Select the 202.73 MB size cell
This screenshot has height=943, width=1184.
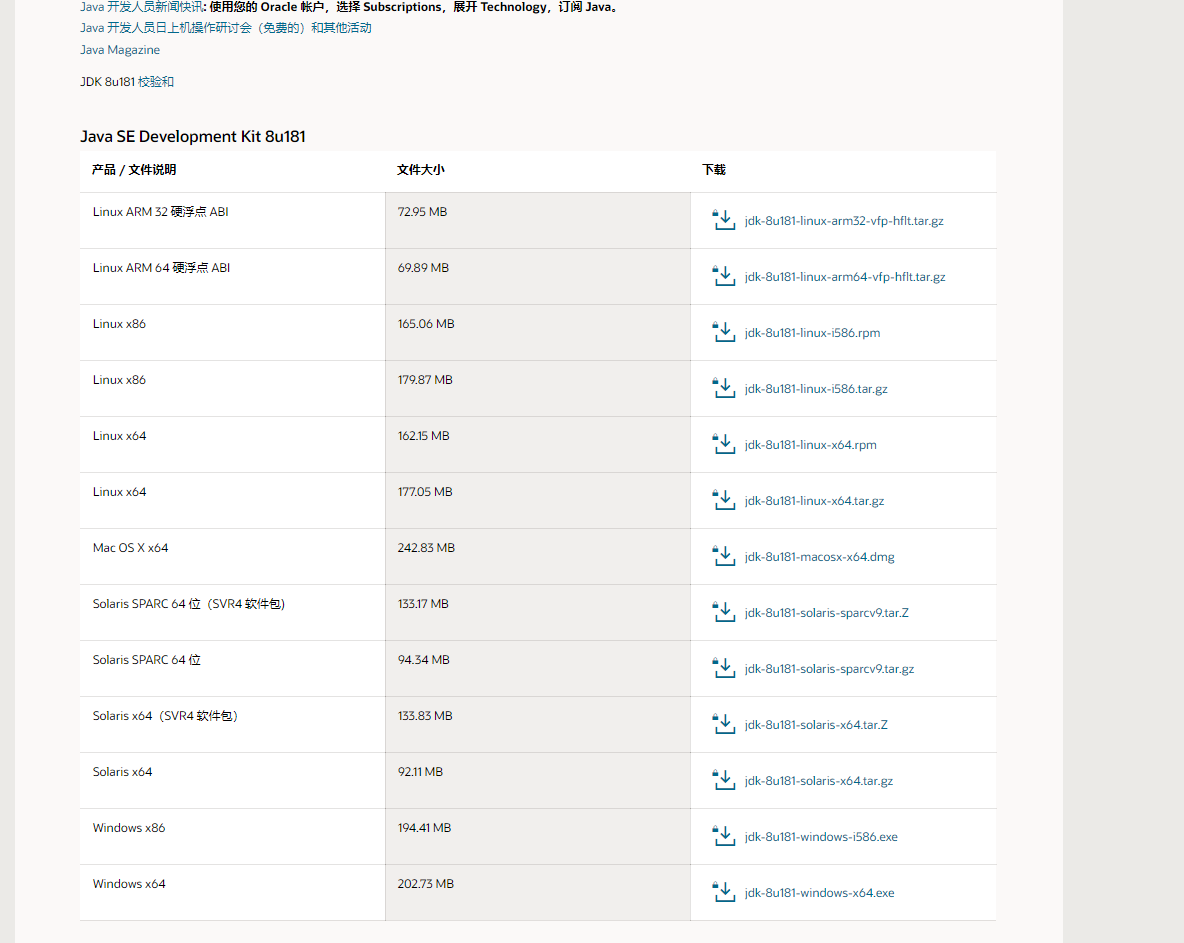(x=538, y=892)
